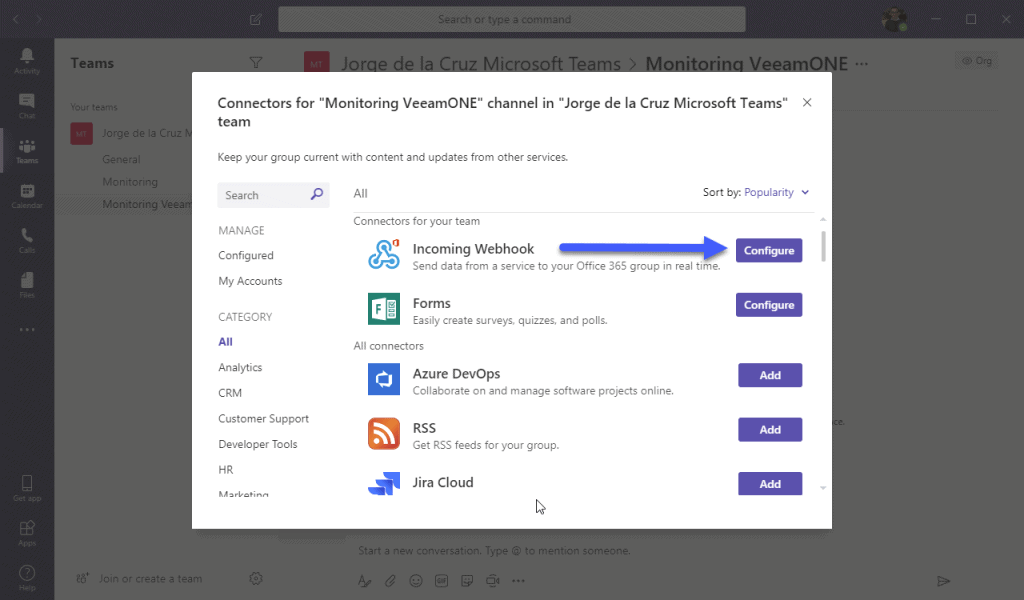Image resolution: width=1024 pixels, height=600 pixels.
Task: Click the Forms connector icon
Action: pyautogui.click(x=384, y=309)
